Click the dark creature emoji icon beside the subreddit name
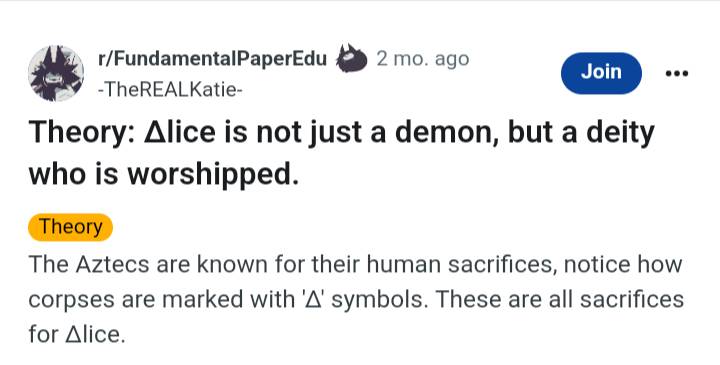The image size is (720, 365). click(x=351, y=59)
